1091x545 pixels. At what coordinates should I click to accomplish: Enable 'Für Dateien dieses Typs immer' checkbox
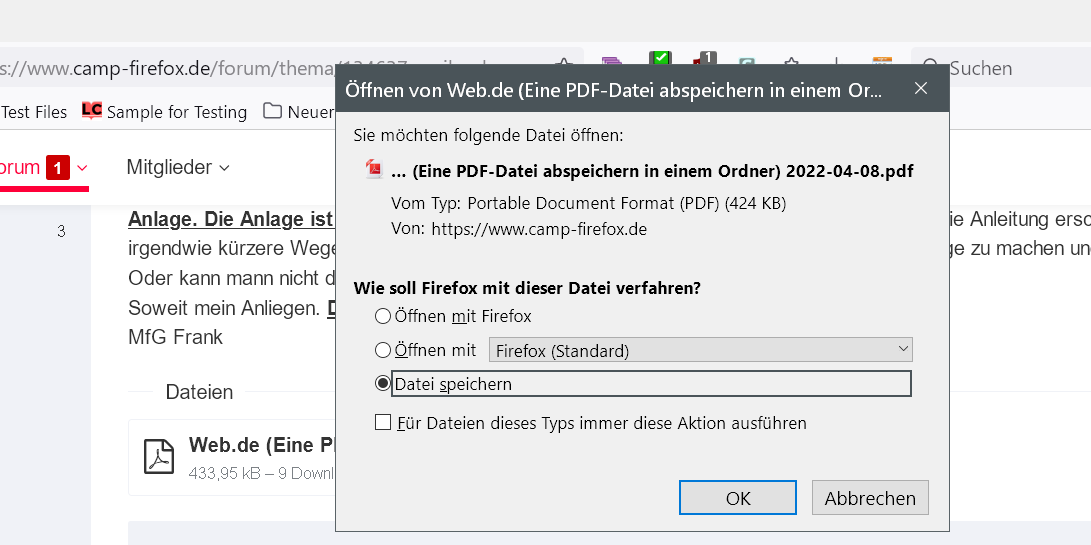(x=383, y=423)
